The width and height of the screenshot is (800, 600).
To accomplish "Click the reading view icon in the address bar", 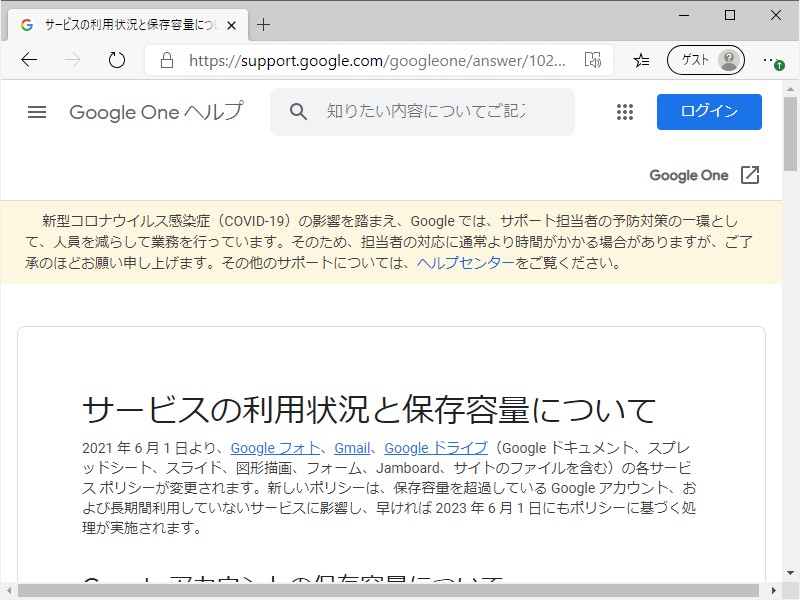I will point(594,60).
